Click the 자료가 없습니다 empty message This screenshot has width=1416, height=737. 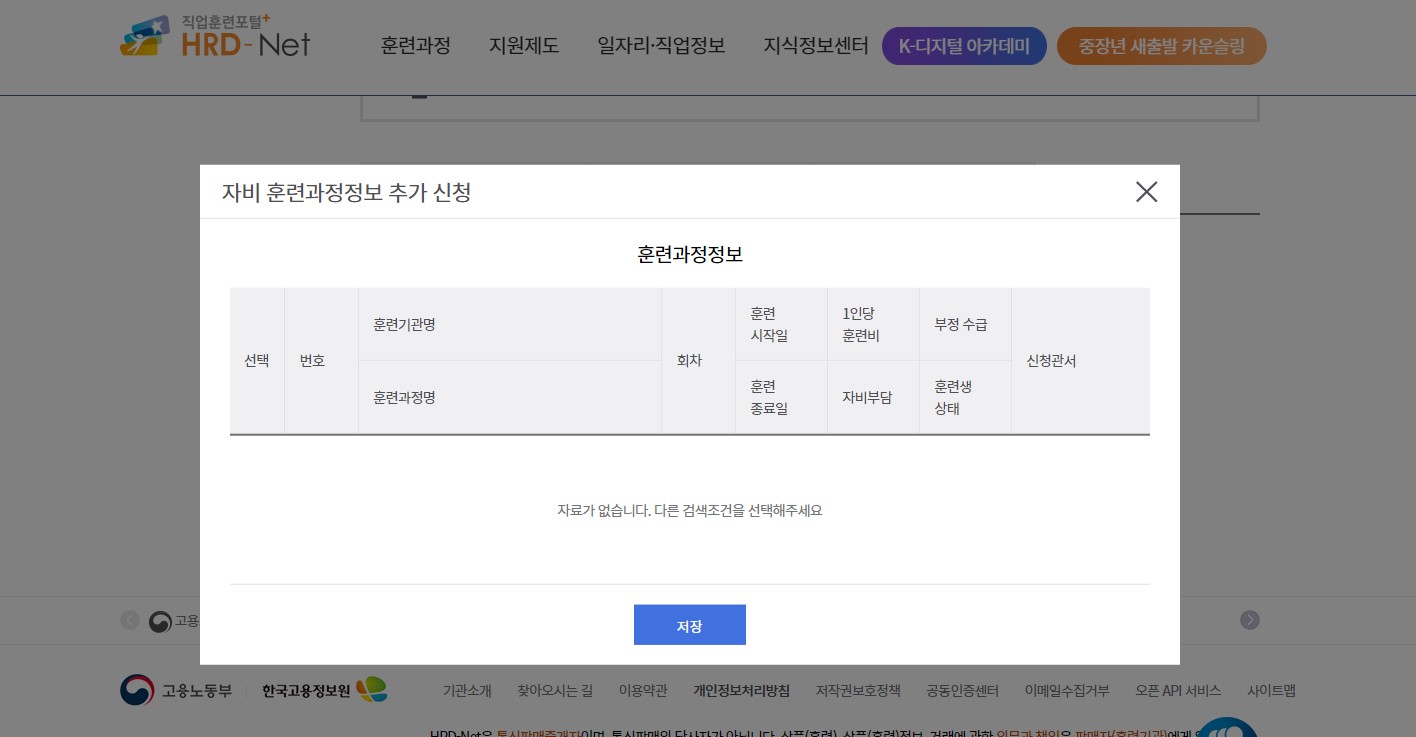point(690,510)
